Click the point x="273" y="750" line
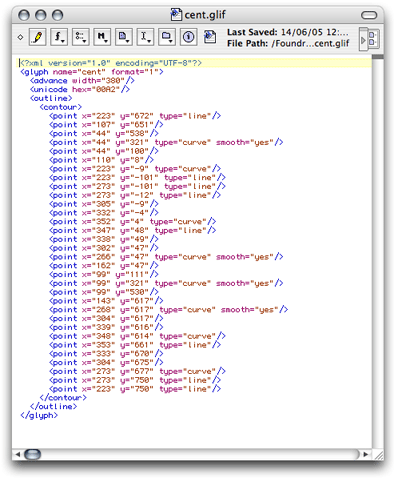Viewport: 394px width, 478px height. [x=135, y=380]
